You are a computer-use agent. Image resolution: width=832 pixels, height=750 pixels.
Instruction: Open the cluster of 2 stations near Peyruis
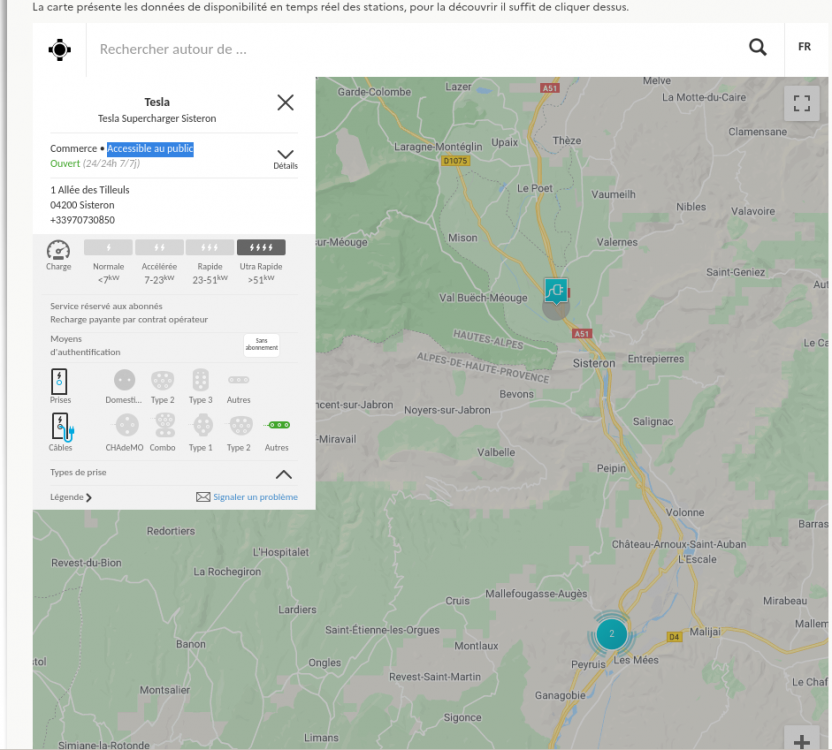tap(611, 634)
